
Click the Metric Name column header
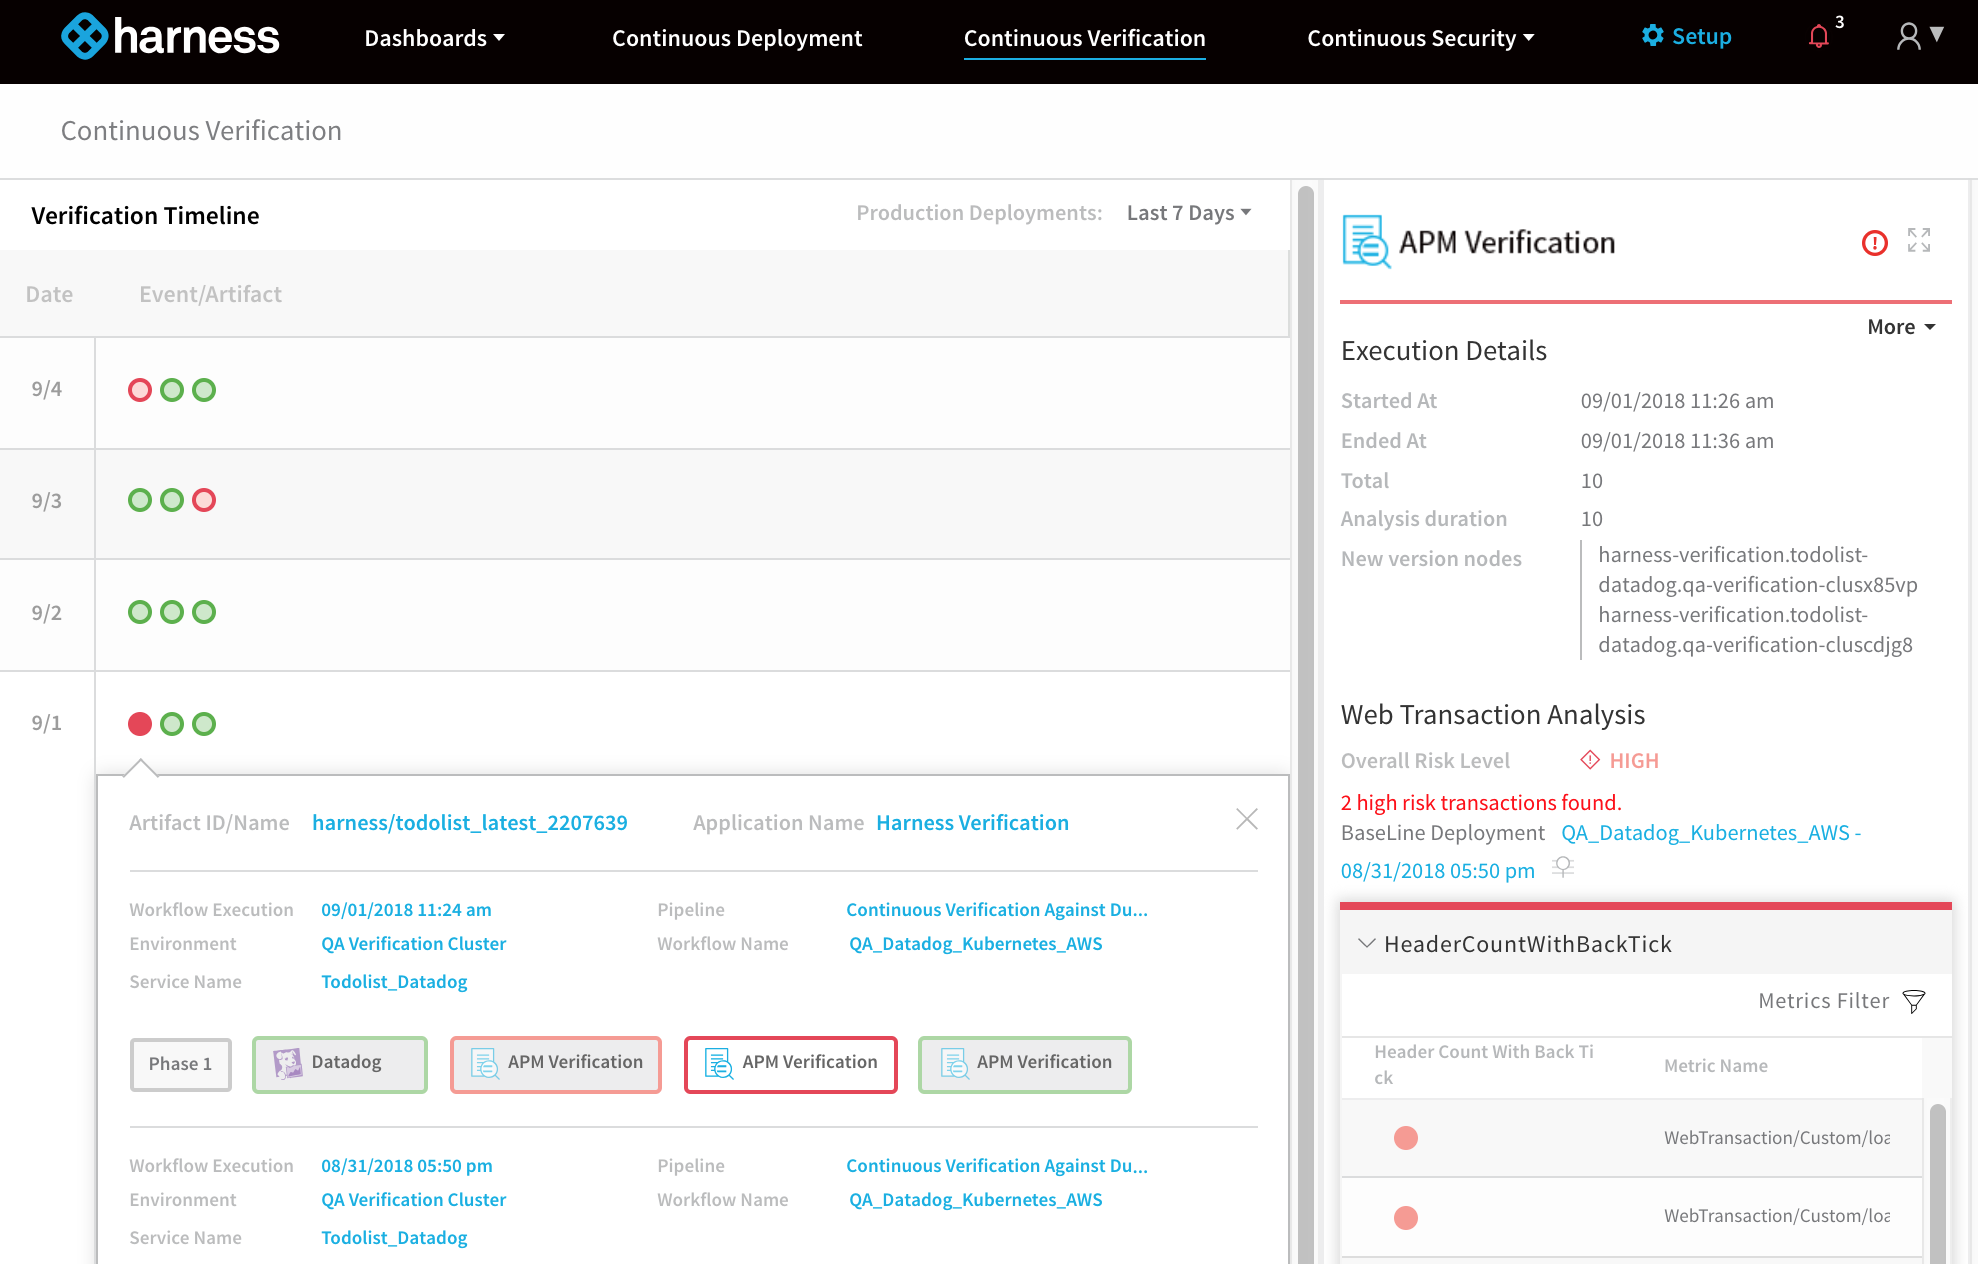(x=1716, y=1066)
